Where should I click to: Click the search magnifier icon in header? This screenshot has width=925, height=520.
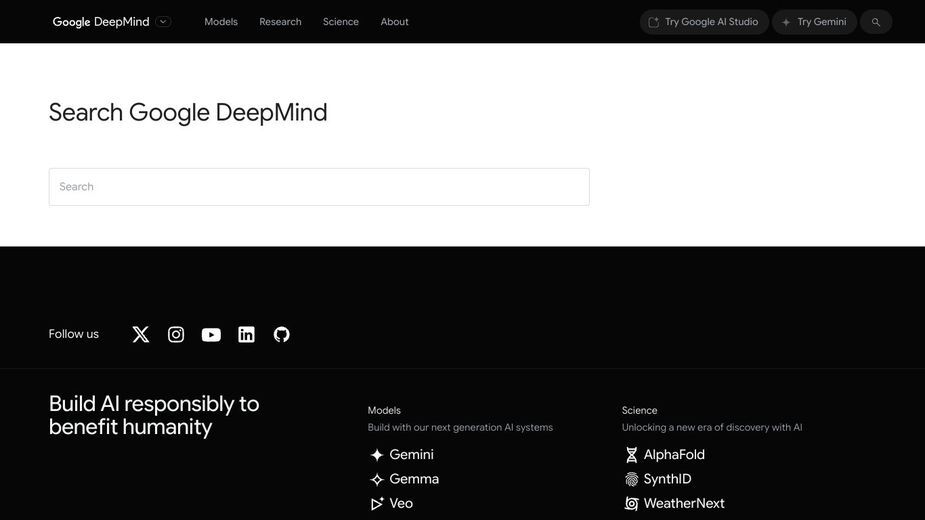[876, 22]
